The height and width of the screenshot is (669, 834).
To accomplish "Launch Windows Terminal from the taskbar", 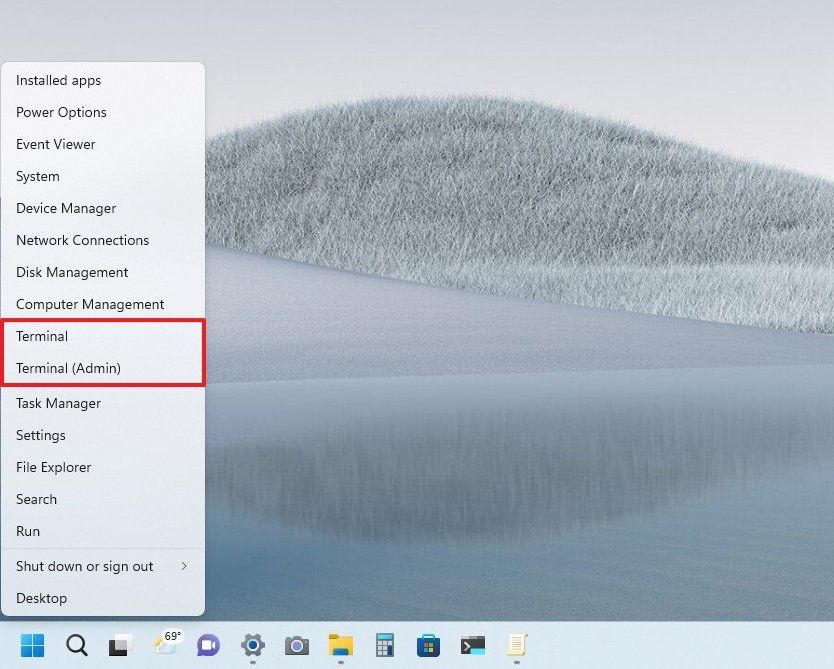I will (x=472, y=646).
